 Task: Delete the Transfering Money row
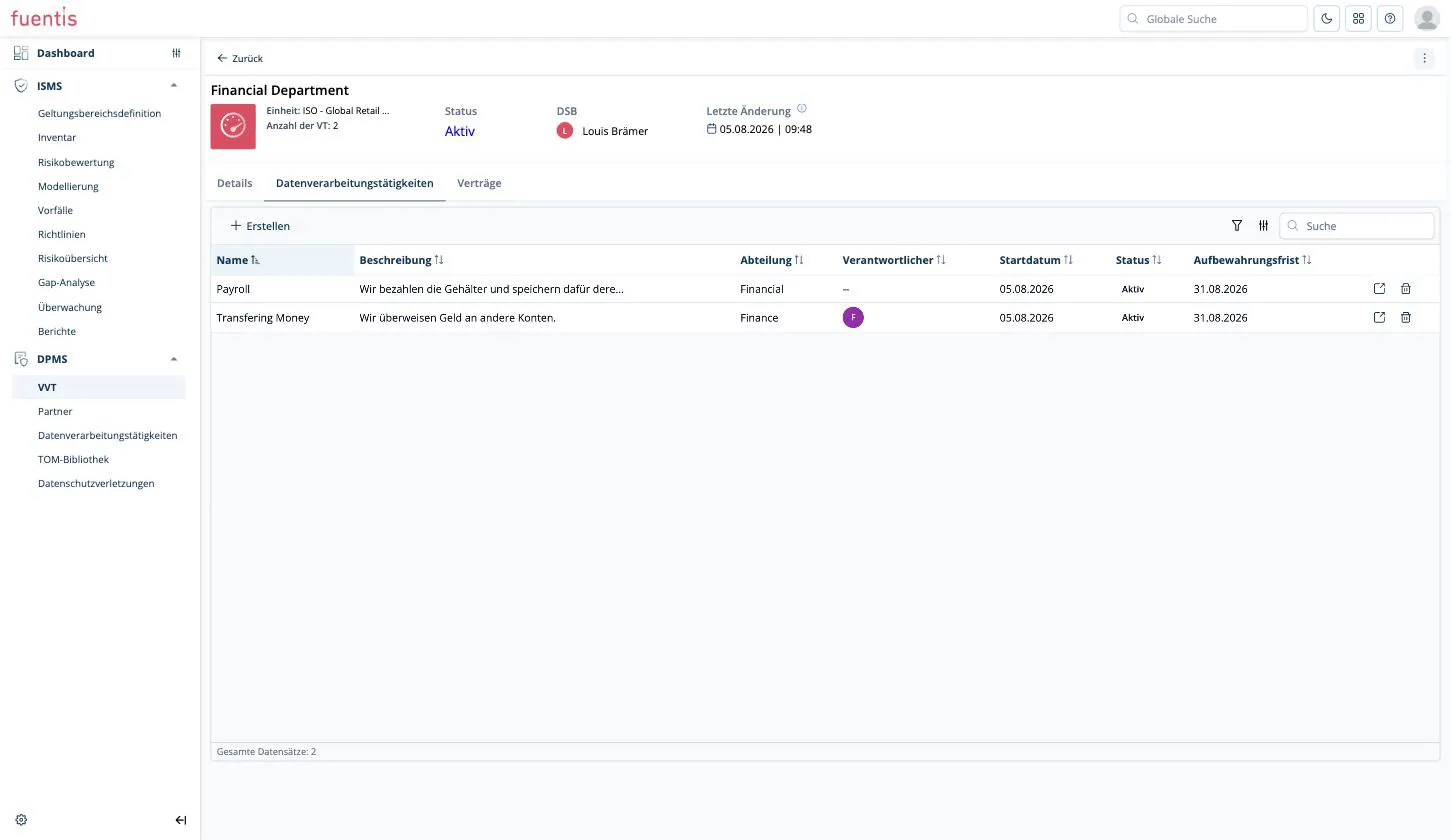pos(1405,318)
